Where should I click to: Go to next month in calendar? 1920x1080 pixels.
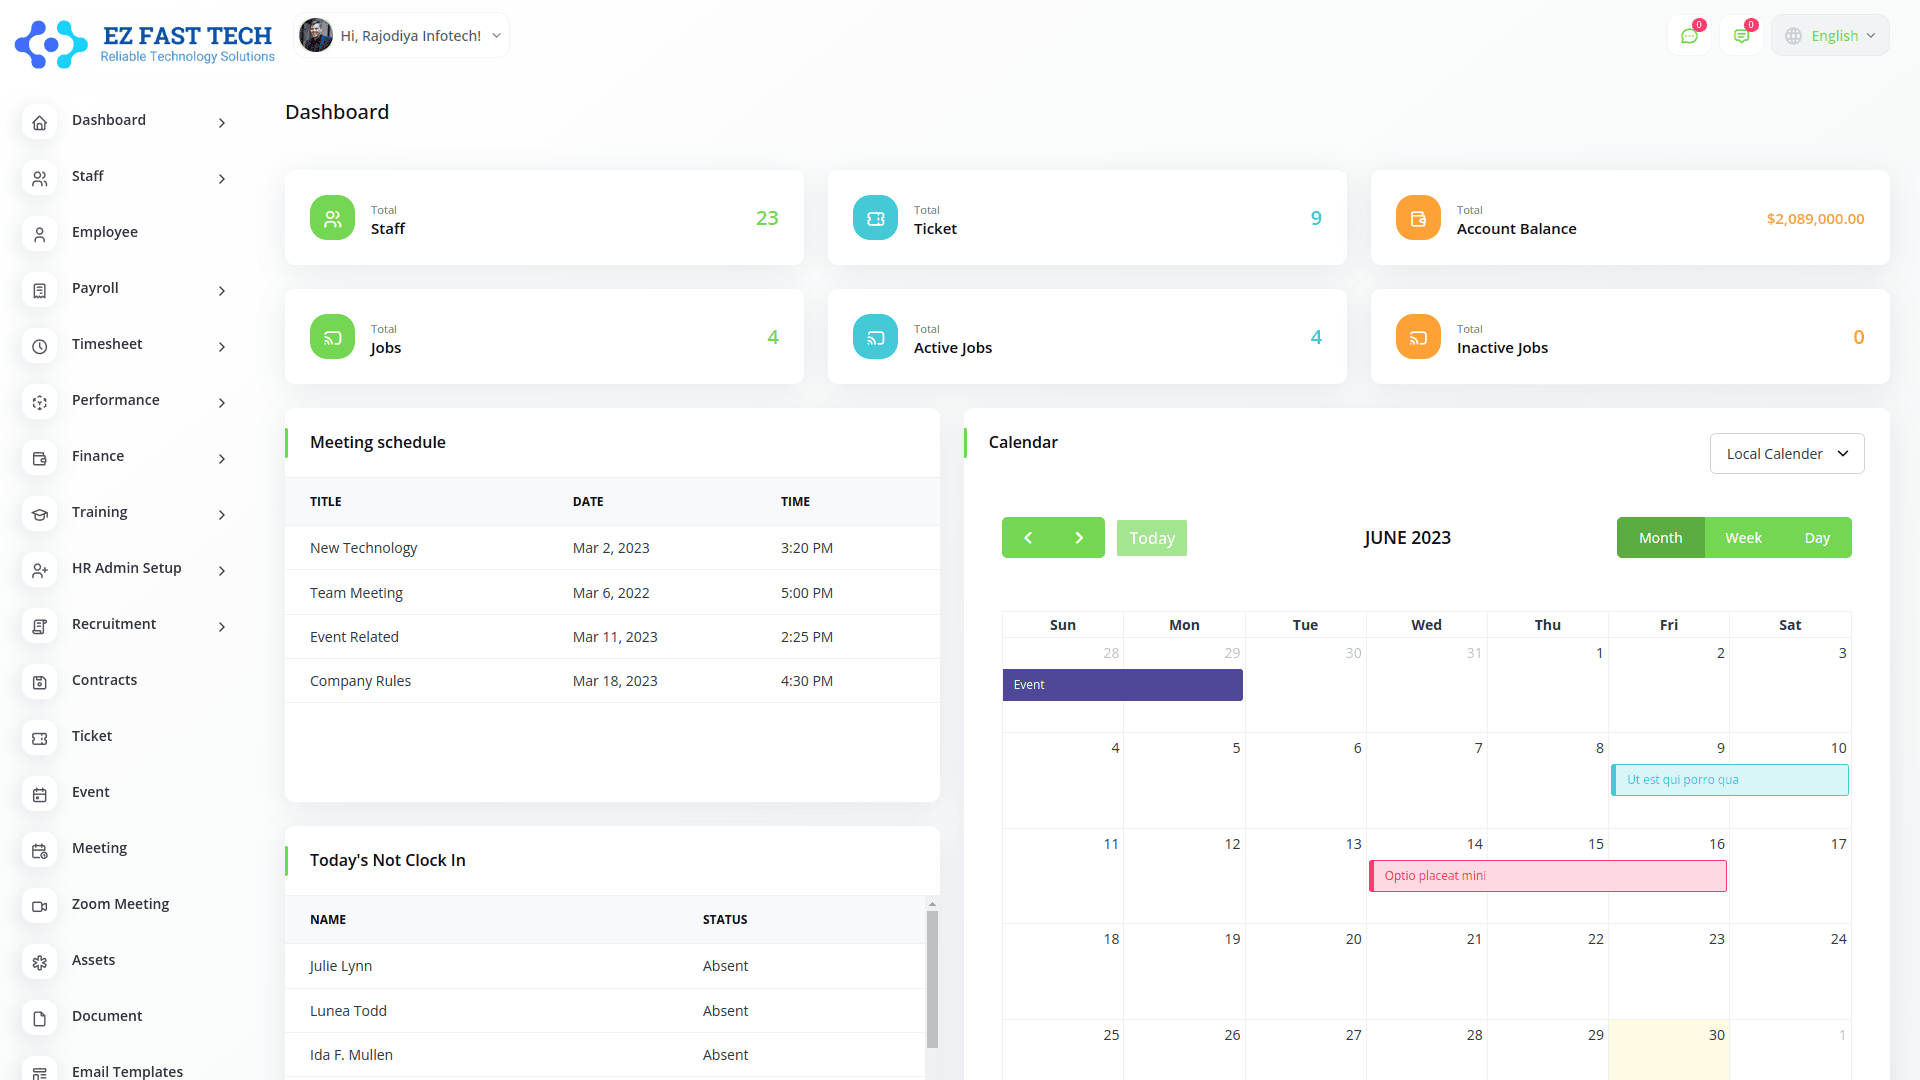click(x=1079, y=538)
